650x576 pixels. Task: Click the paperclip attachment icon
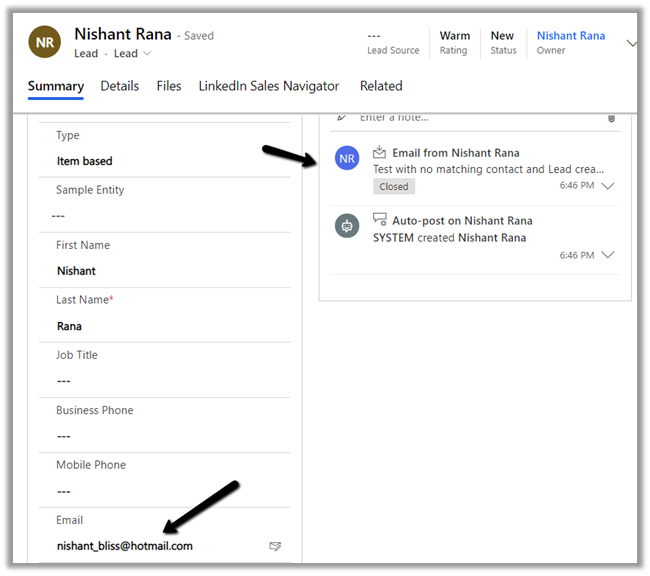coord(611,118)
